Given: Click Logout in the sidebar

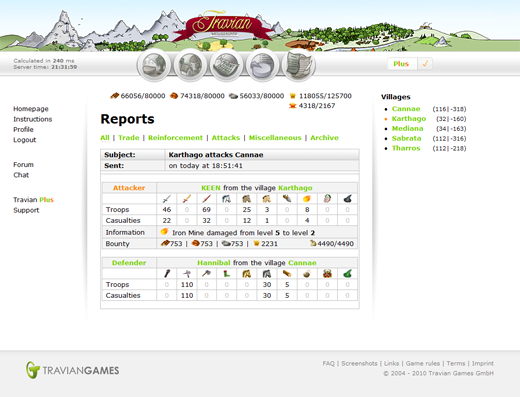Looking at the screenshot, I should click(25, 140).
